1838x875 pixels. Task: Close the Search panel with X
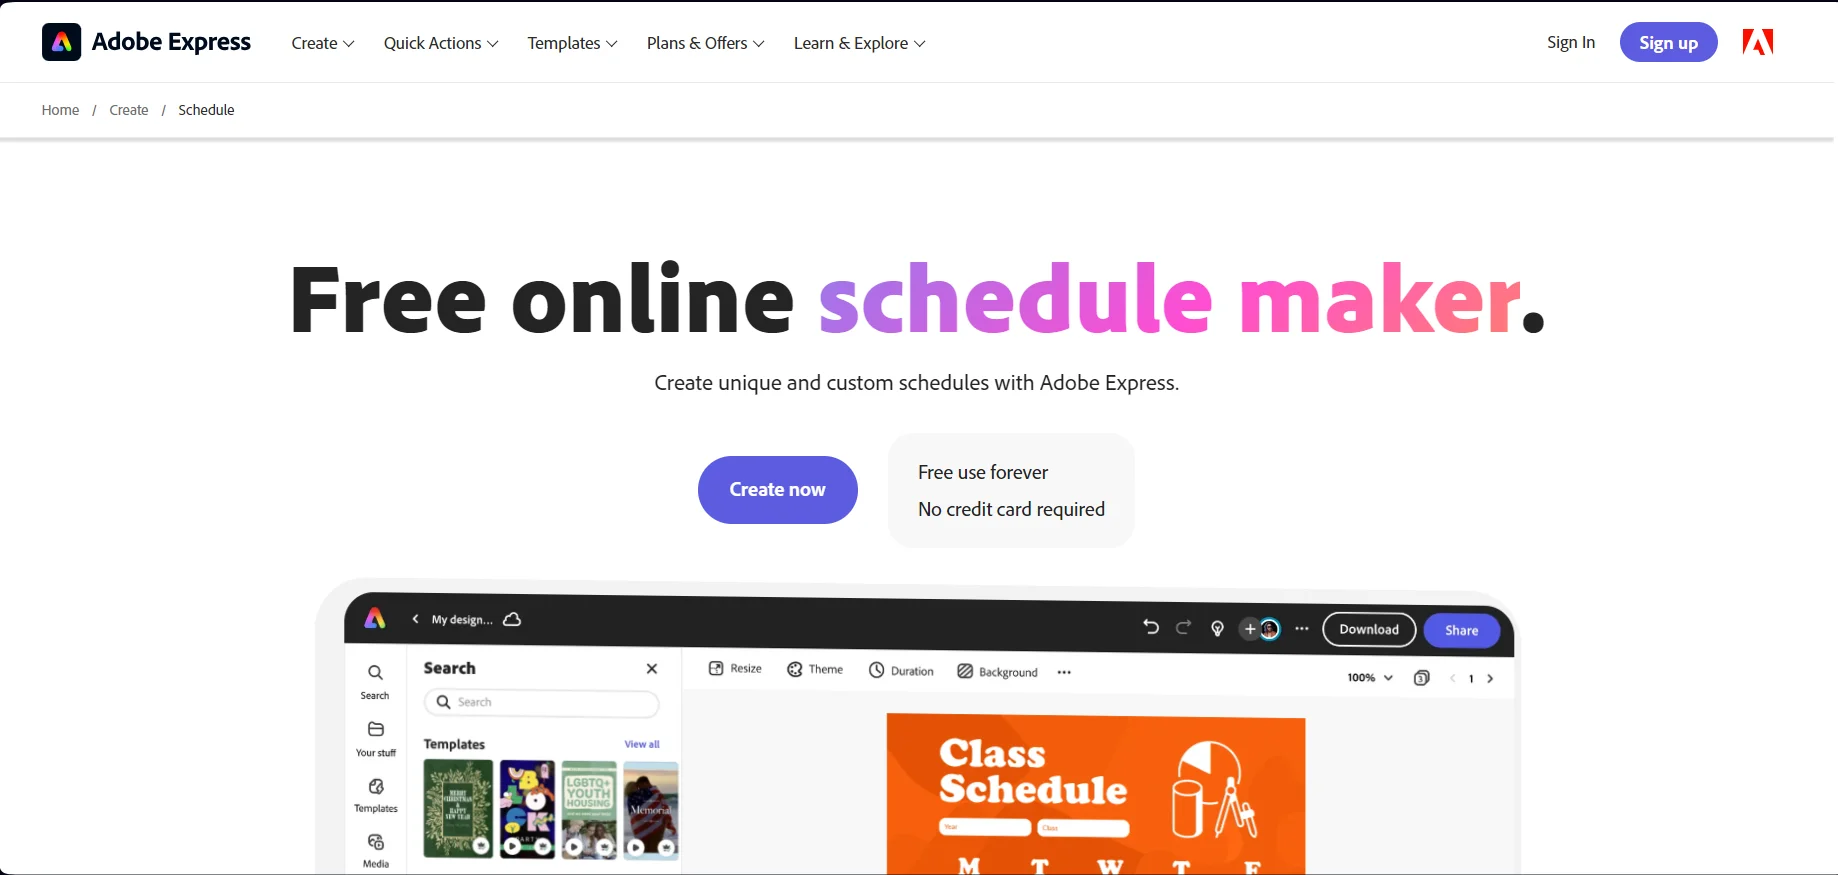[652, 668]
